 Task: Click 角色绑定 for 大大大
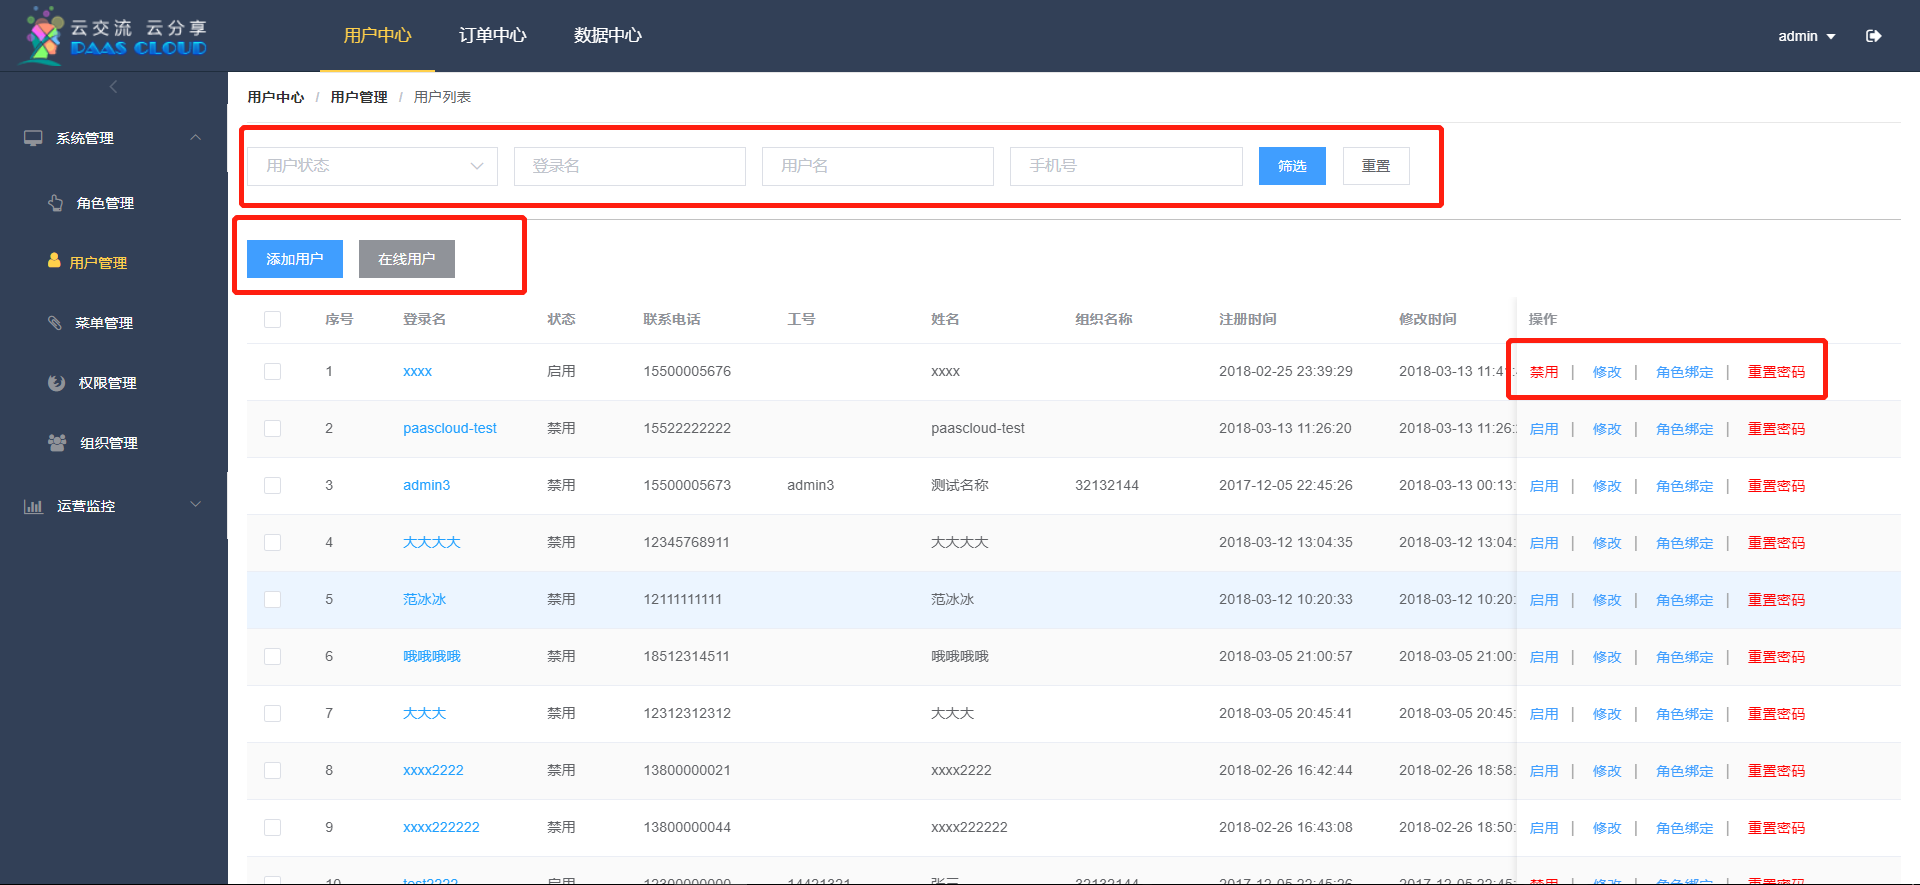(x=1685, y=714)
